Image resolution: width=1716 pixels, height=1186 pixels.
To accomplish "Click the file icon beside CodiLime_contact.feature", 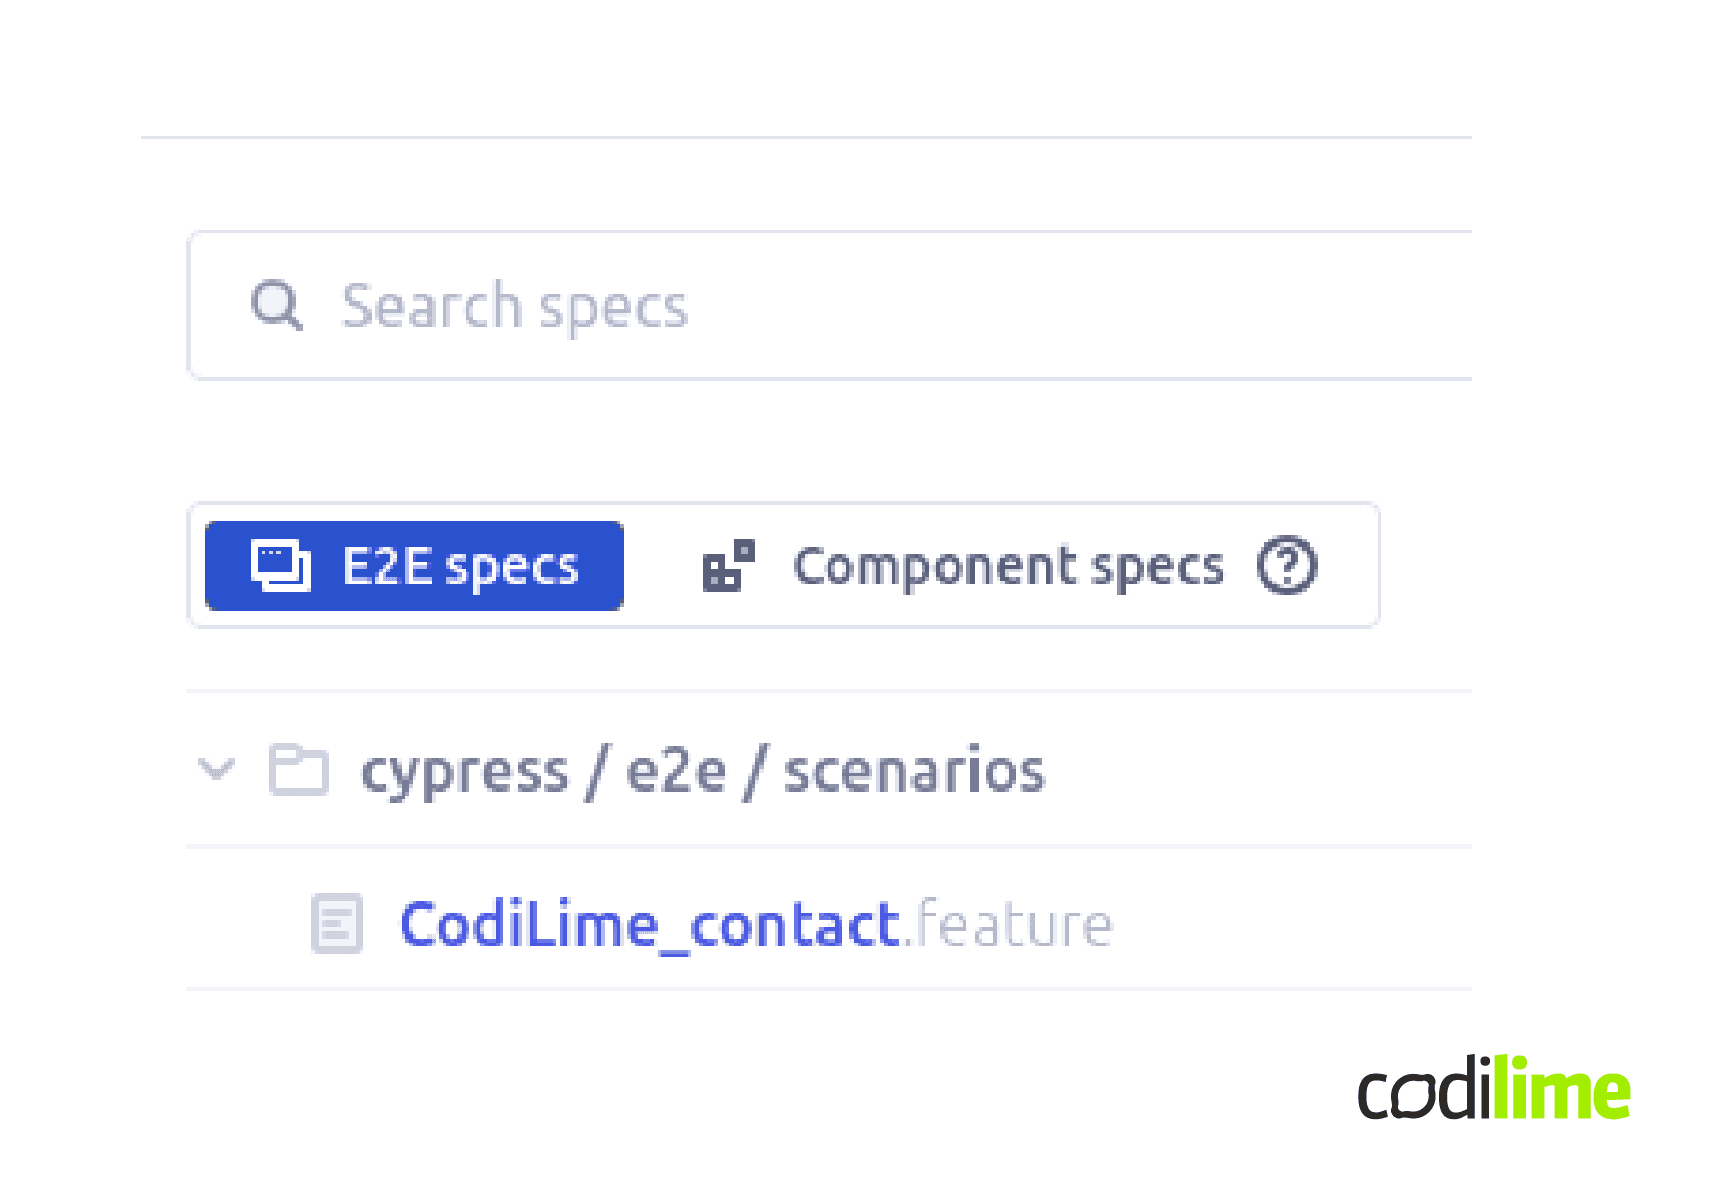I will (x=336, y=924).
